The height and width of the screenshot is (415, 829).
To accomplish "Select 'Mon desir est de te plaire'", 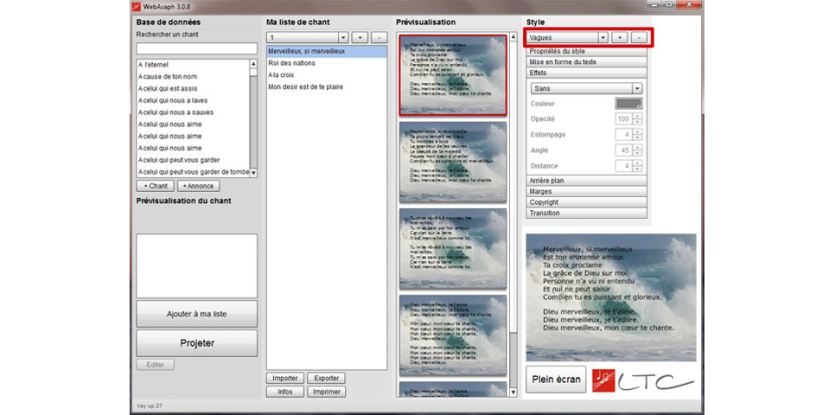I will point(326,87).
